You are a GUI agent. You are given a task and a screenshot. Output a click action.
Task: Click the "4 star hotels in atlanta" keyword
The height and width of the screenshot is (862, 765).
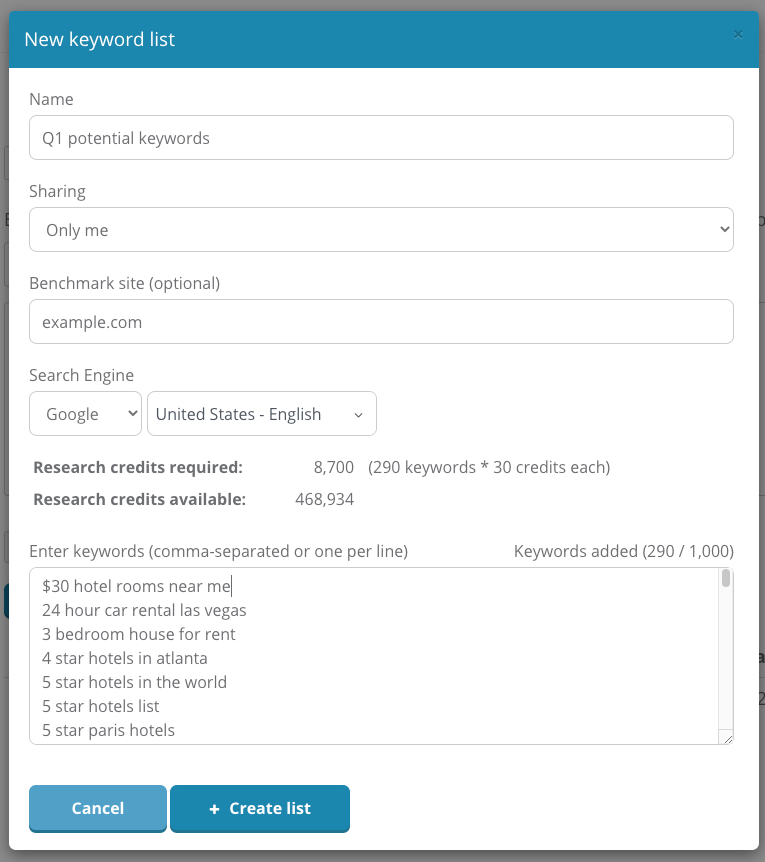[x=125, y=658]
